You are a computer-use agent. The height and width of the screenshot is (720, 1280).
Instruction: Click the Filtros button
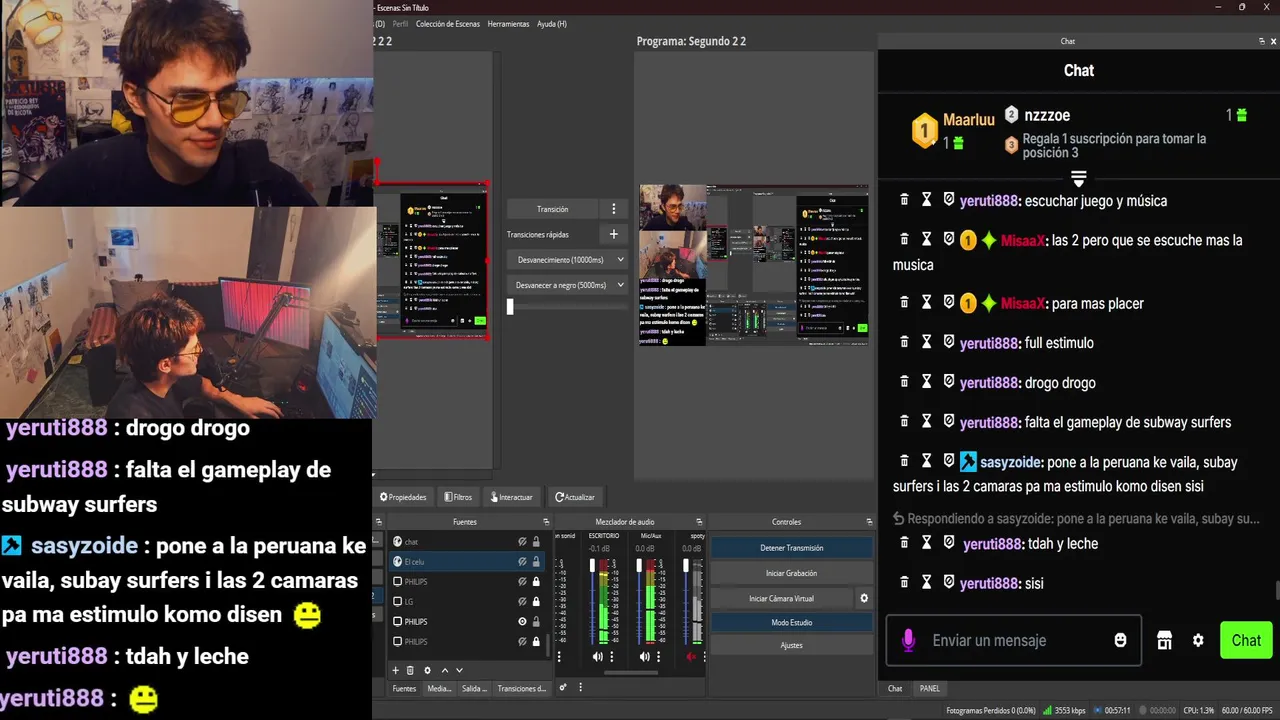click(x=458, y=497)
